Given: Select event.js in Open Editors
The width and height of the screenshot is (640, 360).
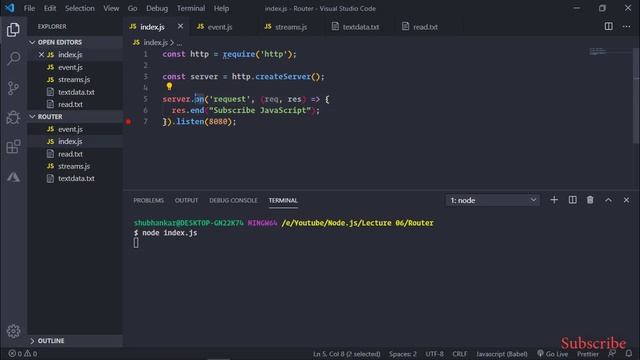Looking at the screenshot, I should coord(75,67).
